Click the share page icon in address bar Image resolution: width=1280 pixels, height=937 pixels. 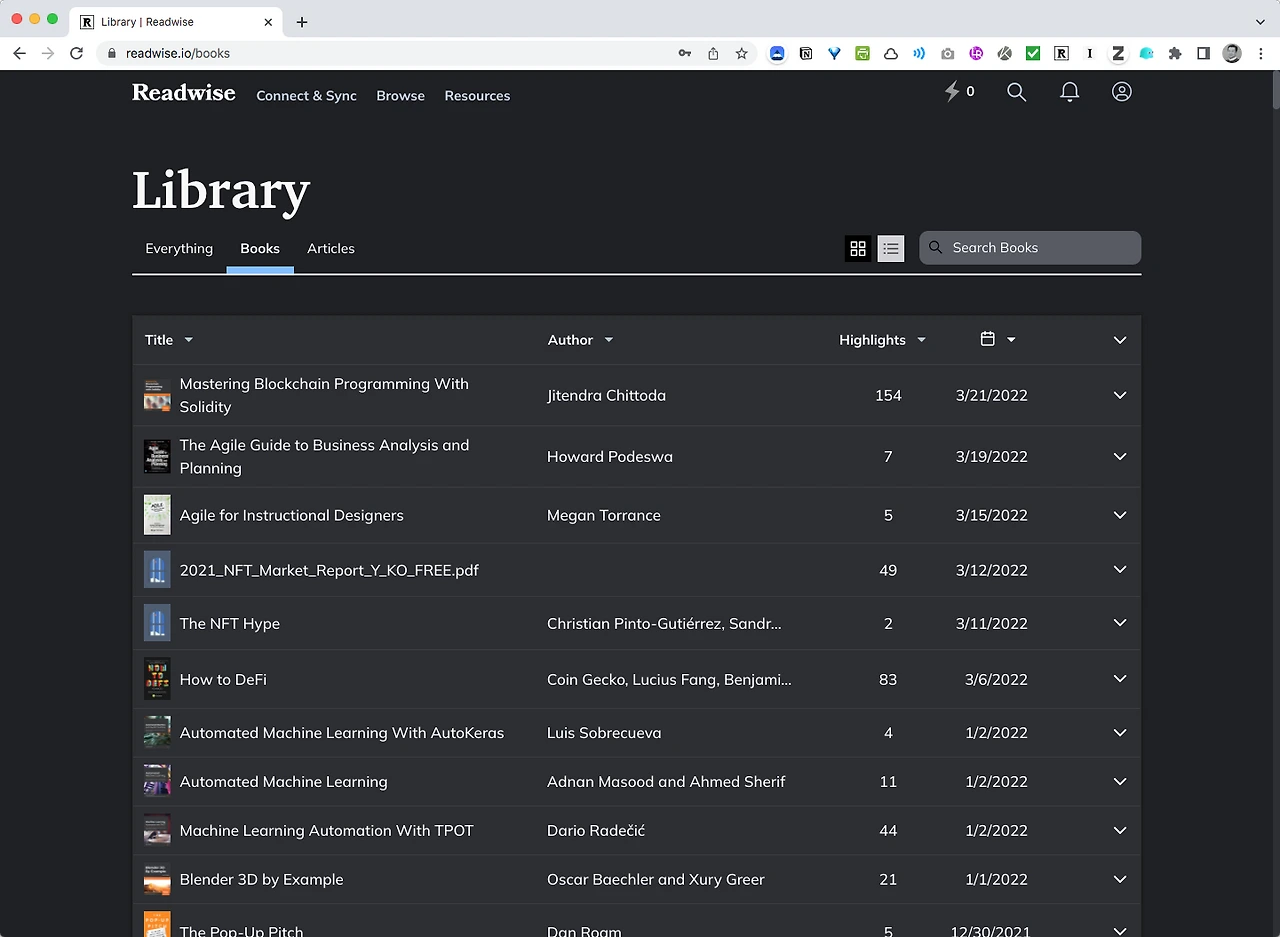point(713,53)
